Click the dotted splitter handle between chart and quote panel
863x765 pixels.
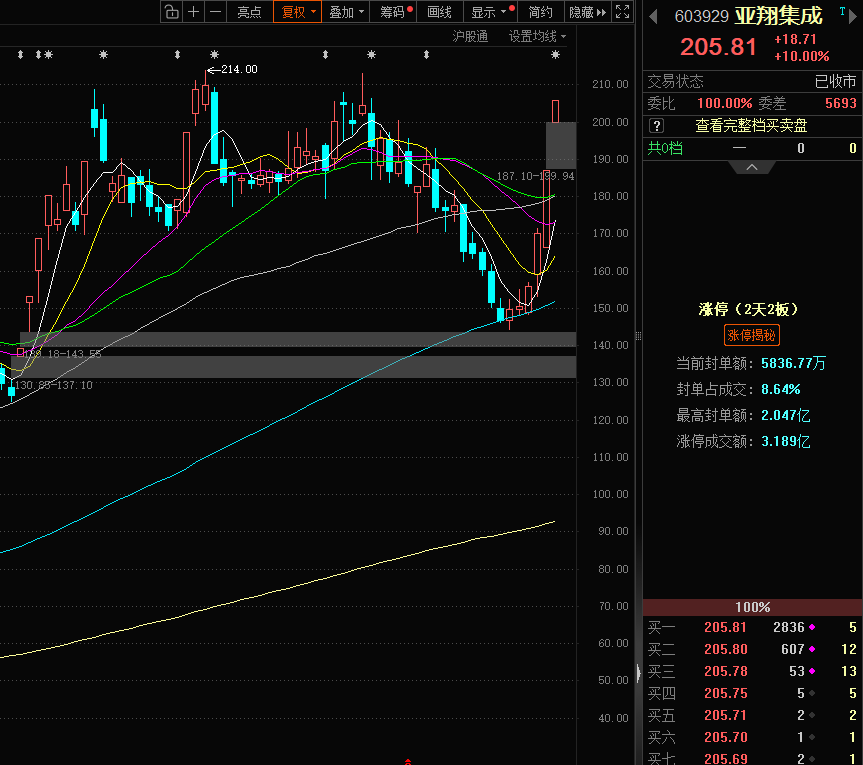[638, 336]
